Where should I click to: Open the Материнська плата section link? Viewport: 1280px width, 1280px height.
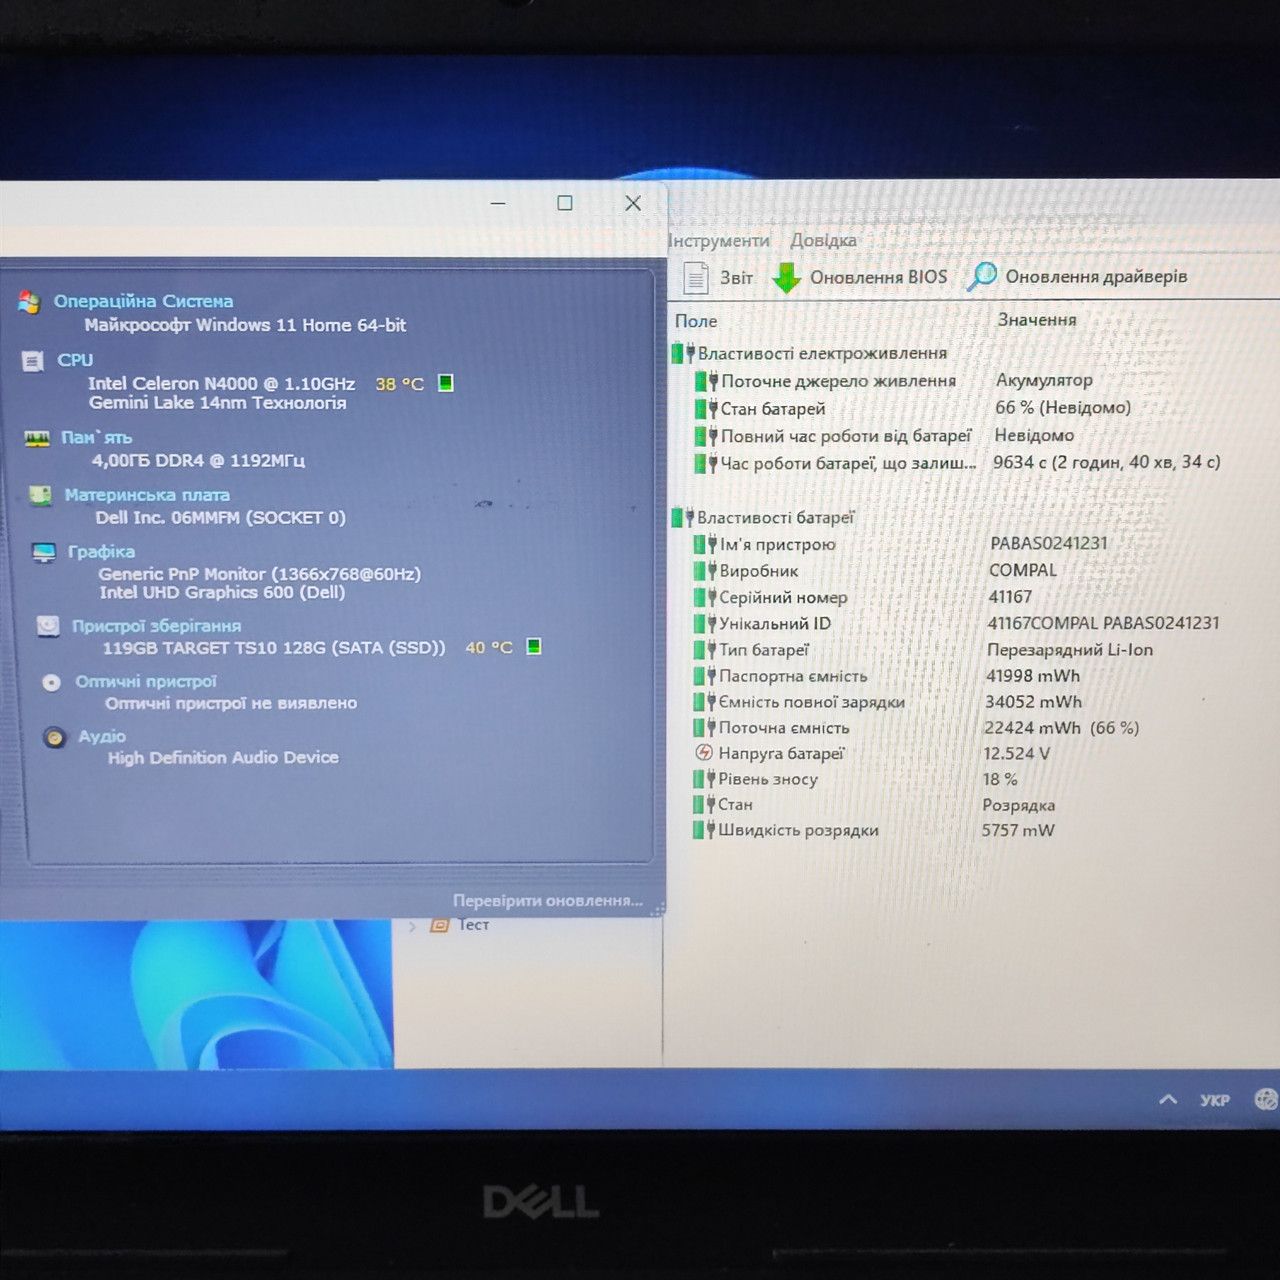(x=147, y=495)
